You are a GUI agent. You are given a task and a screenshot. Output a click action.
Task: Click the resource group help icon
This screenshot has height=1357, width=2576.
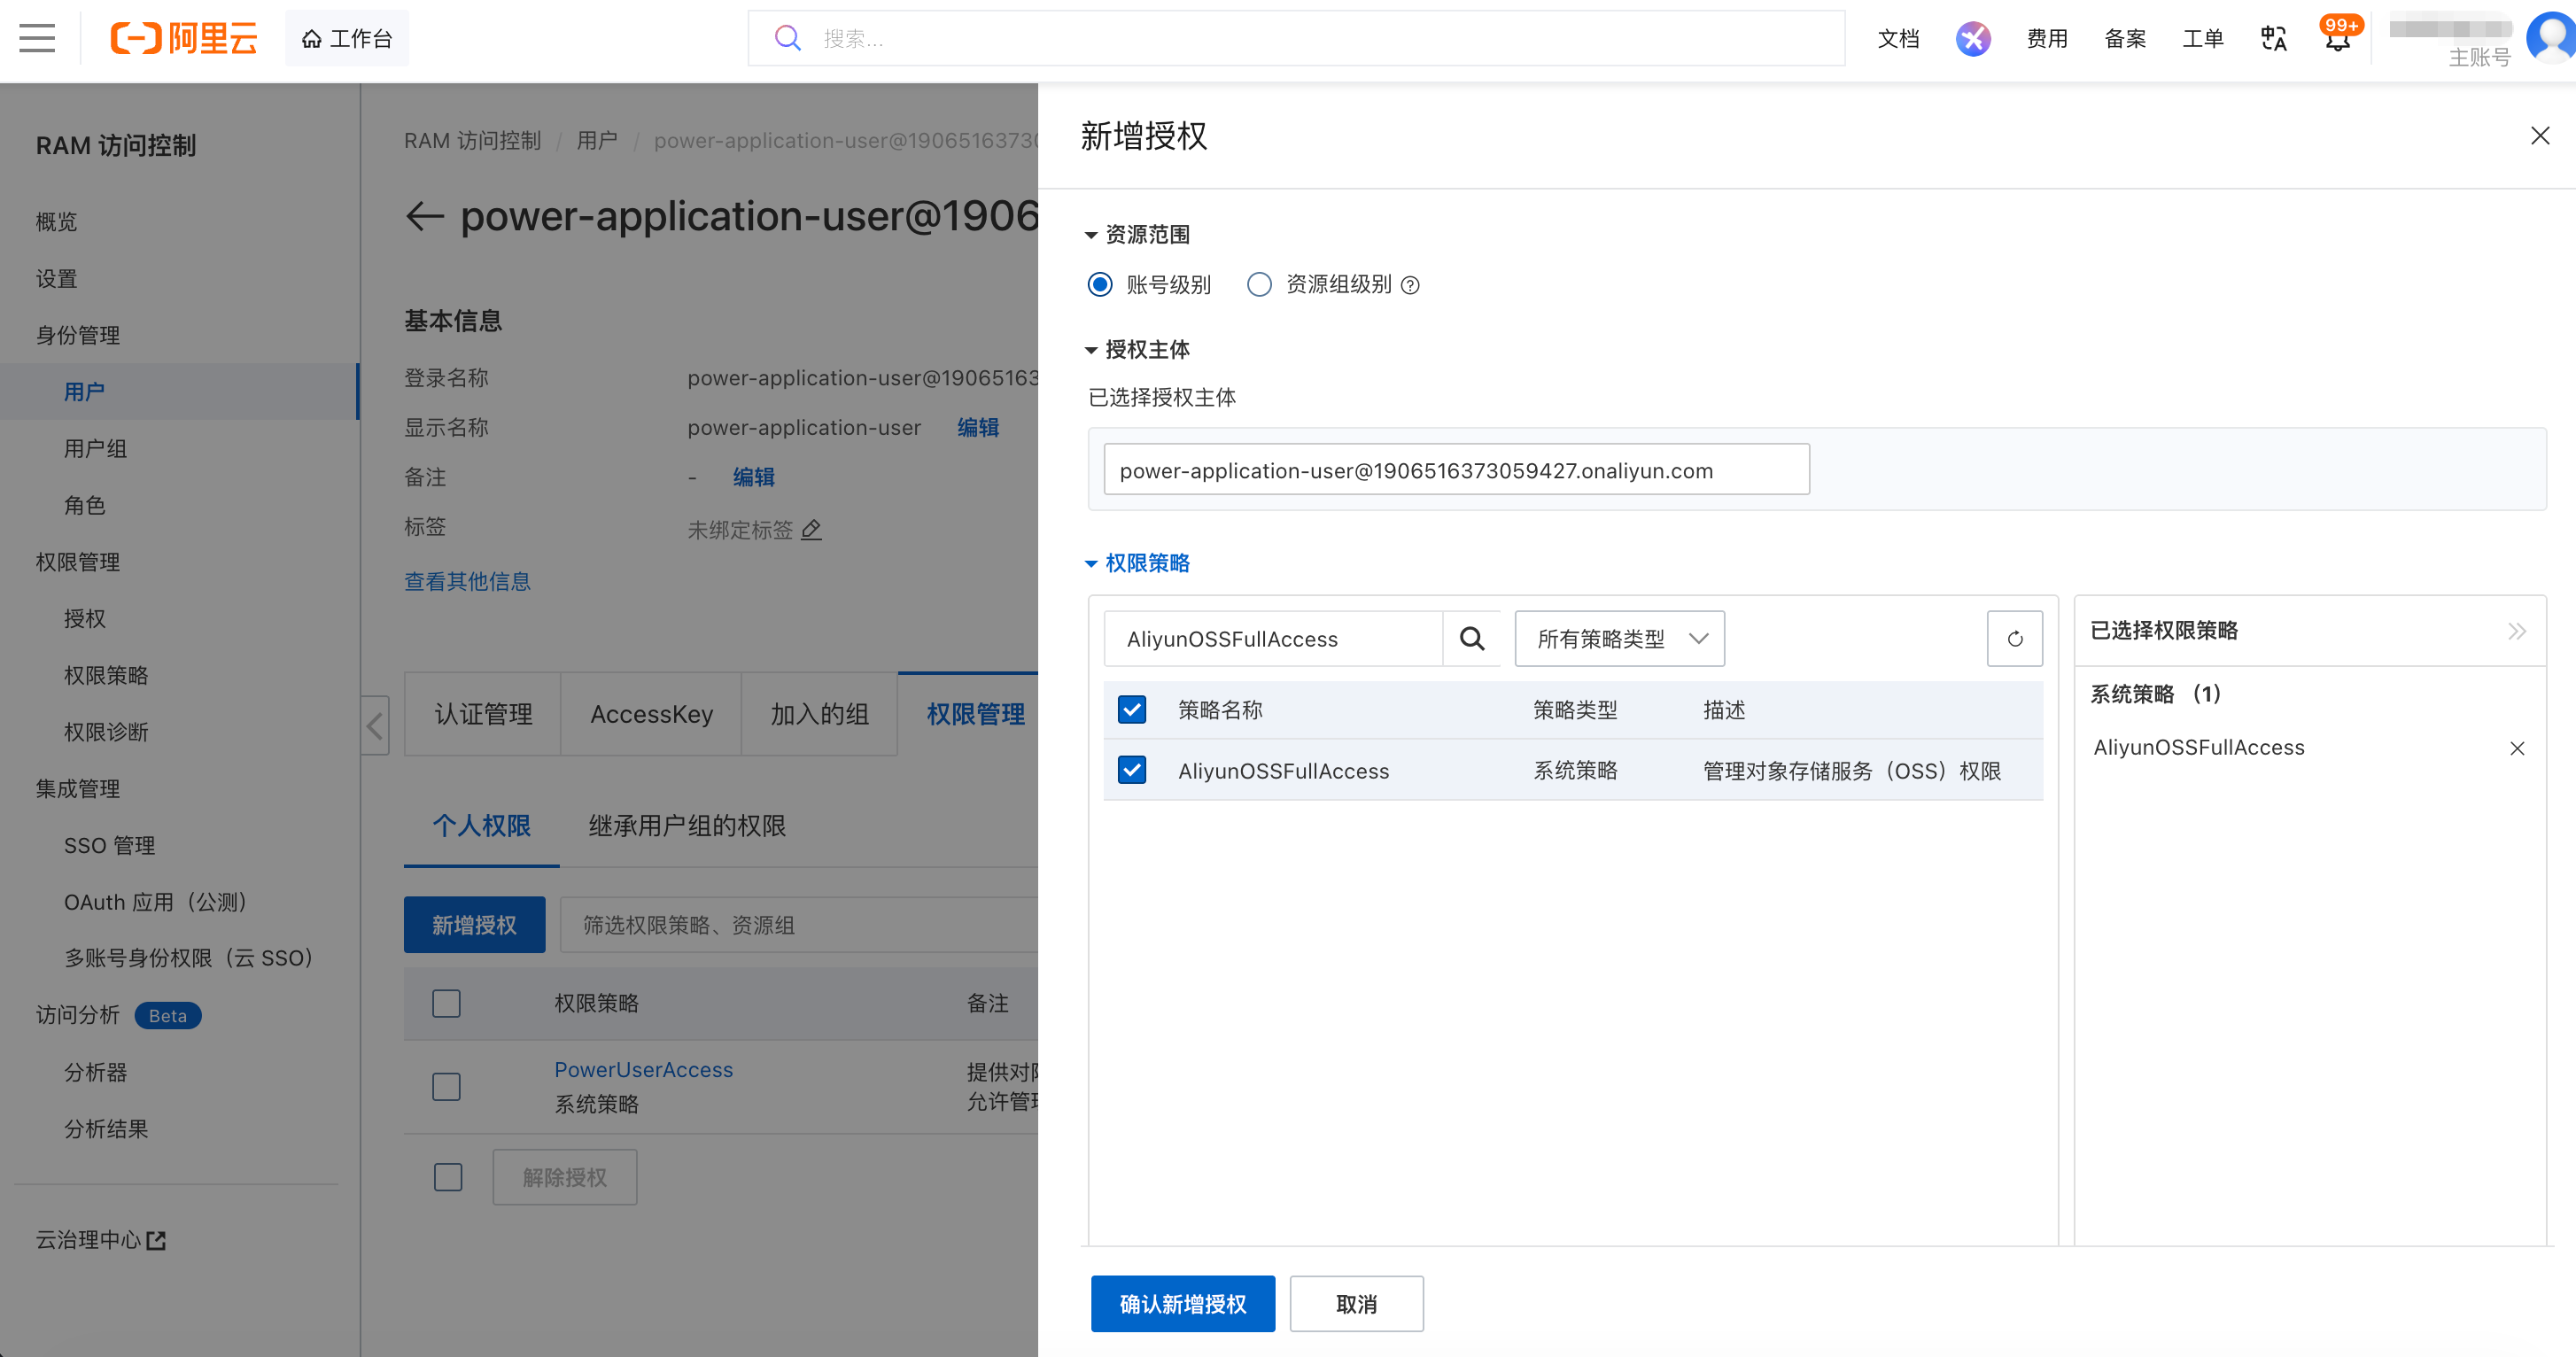click(1410, 286)
